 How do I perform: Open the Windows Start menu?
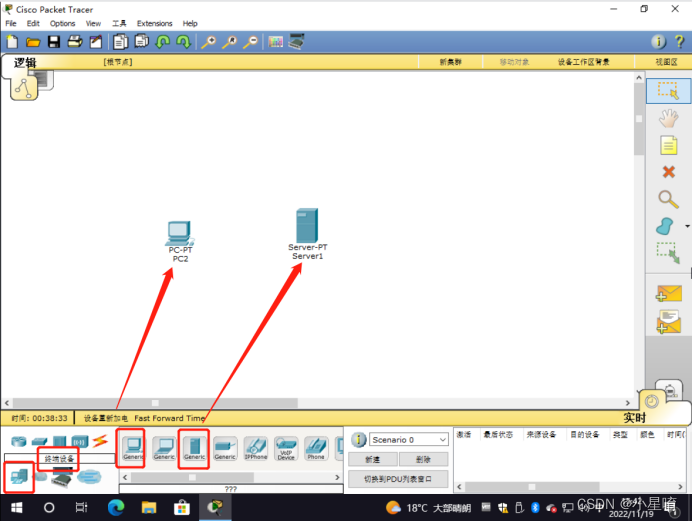coord(16,507)
